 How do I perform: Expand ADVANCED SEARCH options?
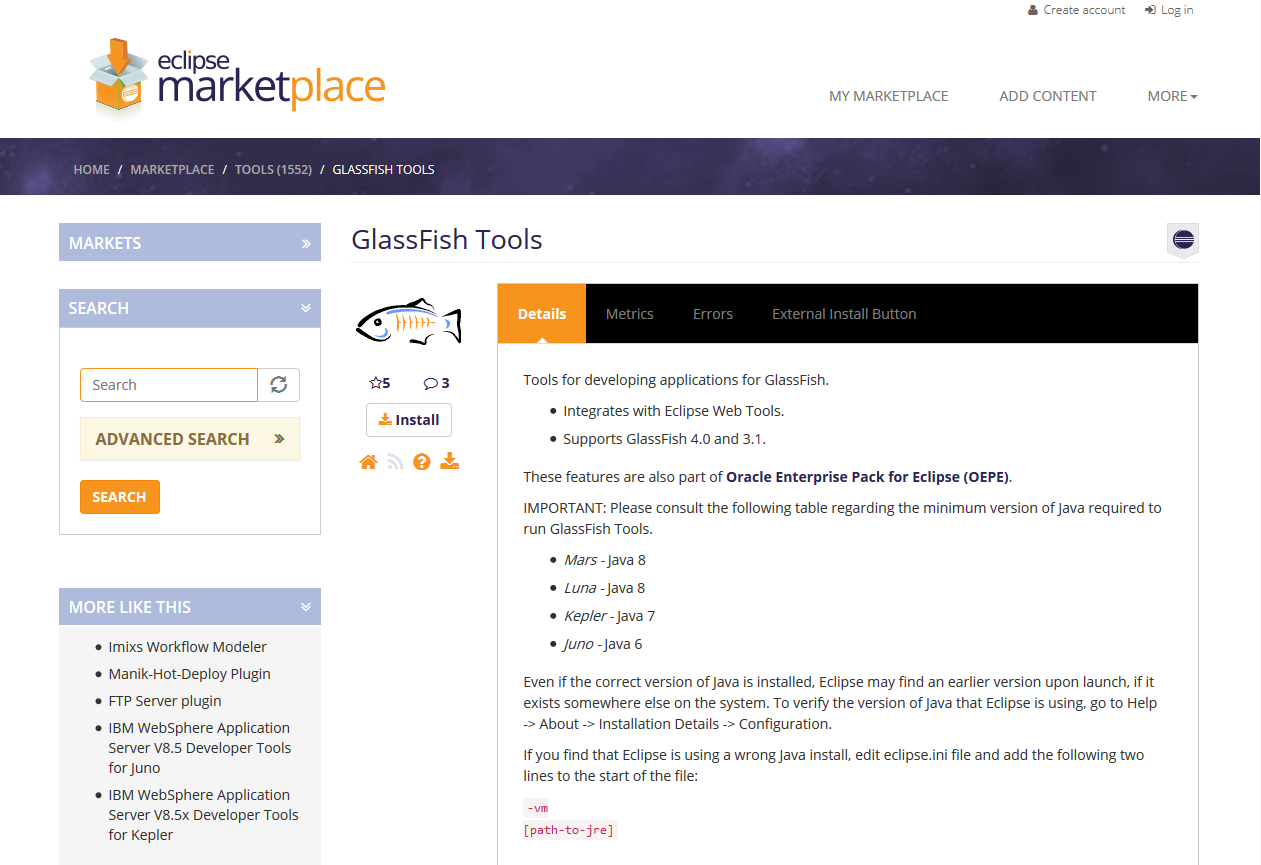click(x=190, y=439)
